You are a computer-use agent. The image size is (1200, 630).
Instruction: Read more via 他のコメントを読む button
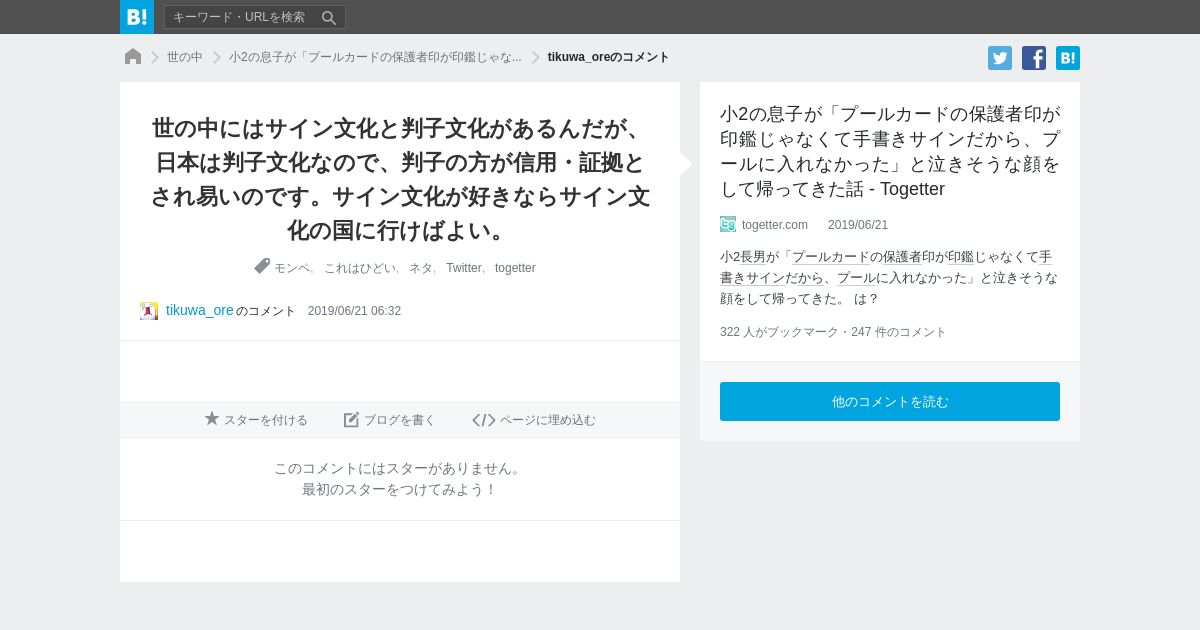pos(890,401)
